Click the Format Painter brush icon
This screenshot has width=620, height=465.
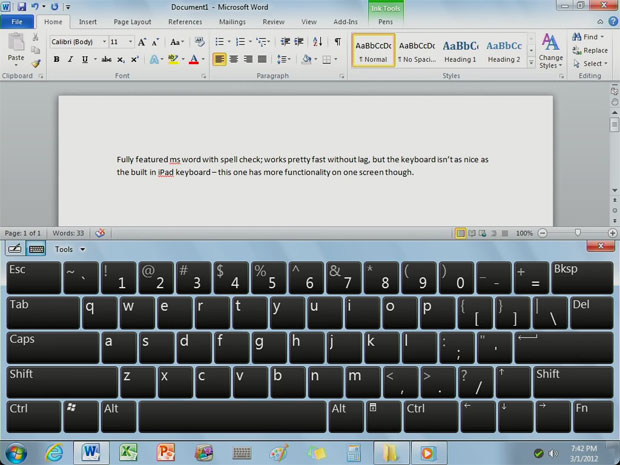point(36,63)
